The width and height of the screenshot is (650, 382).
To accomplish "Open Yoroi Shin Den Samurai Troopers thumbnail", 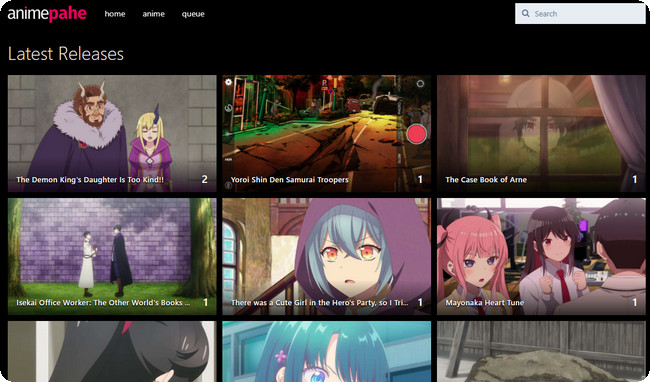I will coord(326,133).
